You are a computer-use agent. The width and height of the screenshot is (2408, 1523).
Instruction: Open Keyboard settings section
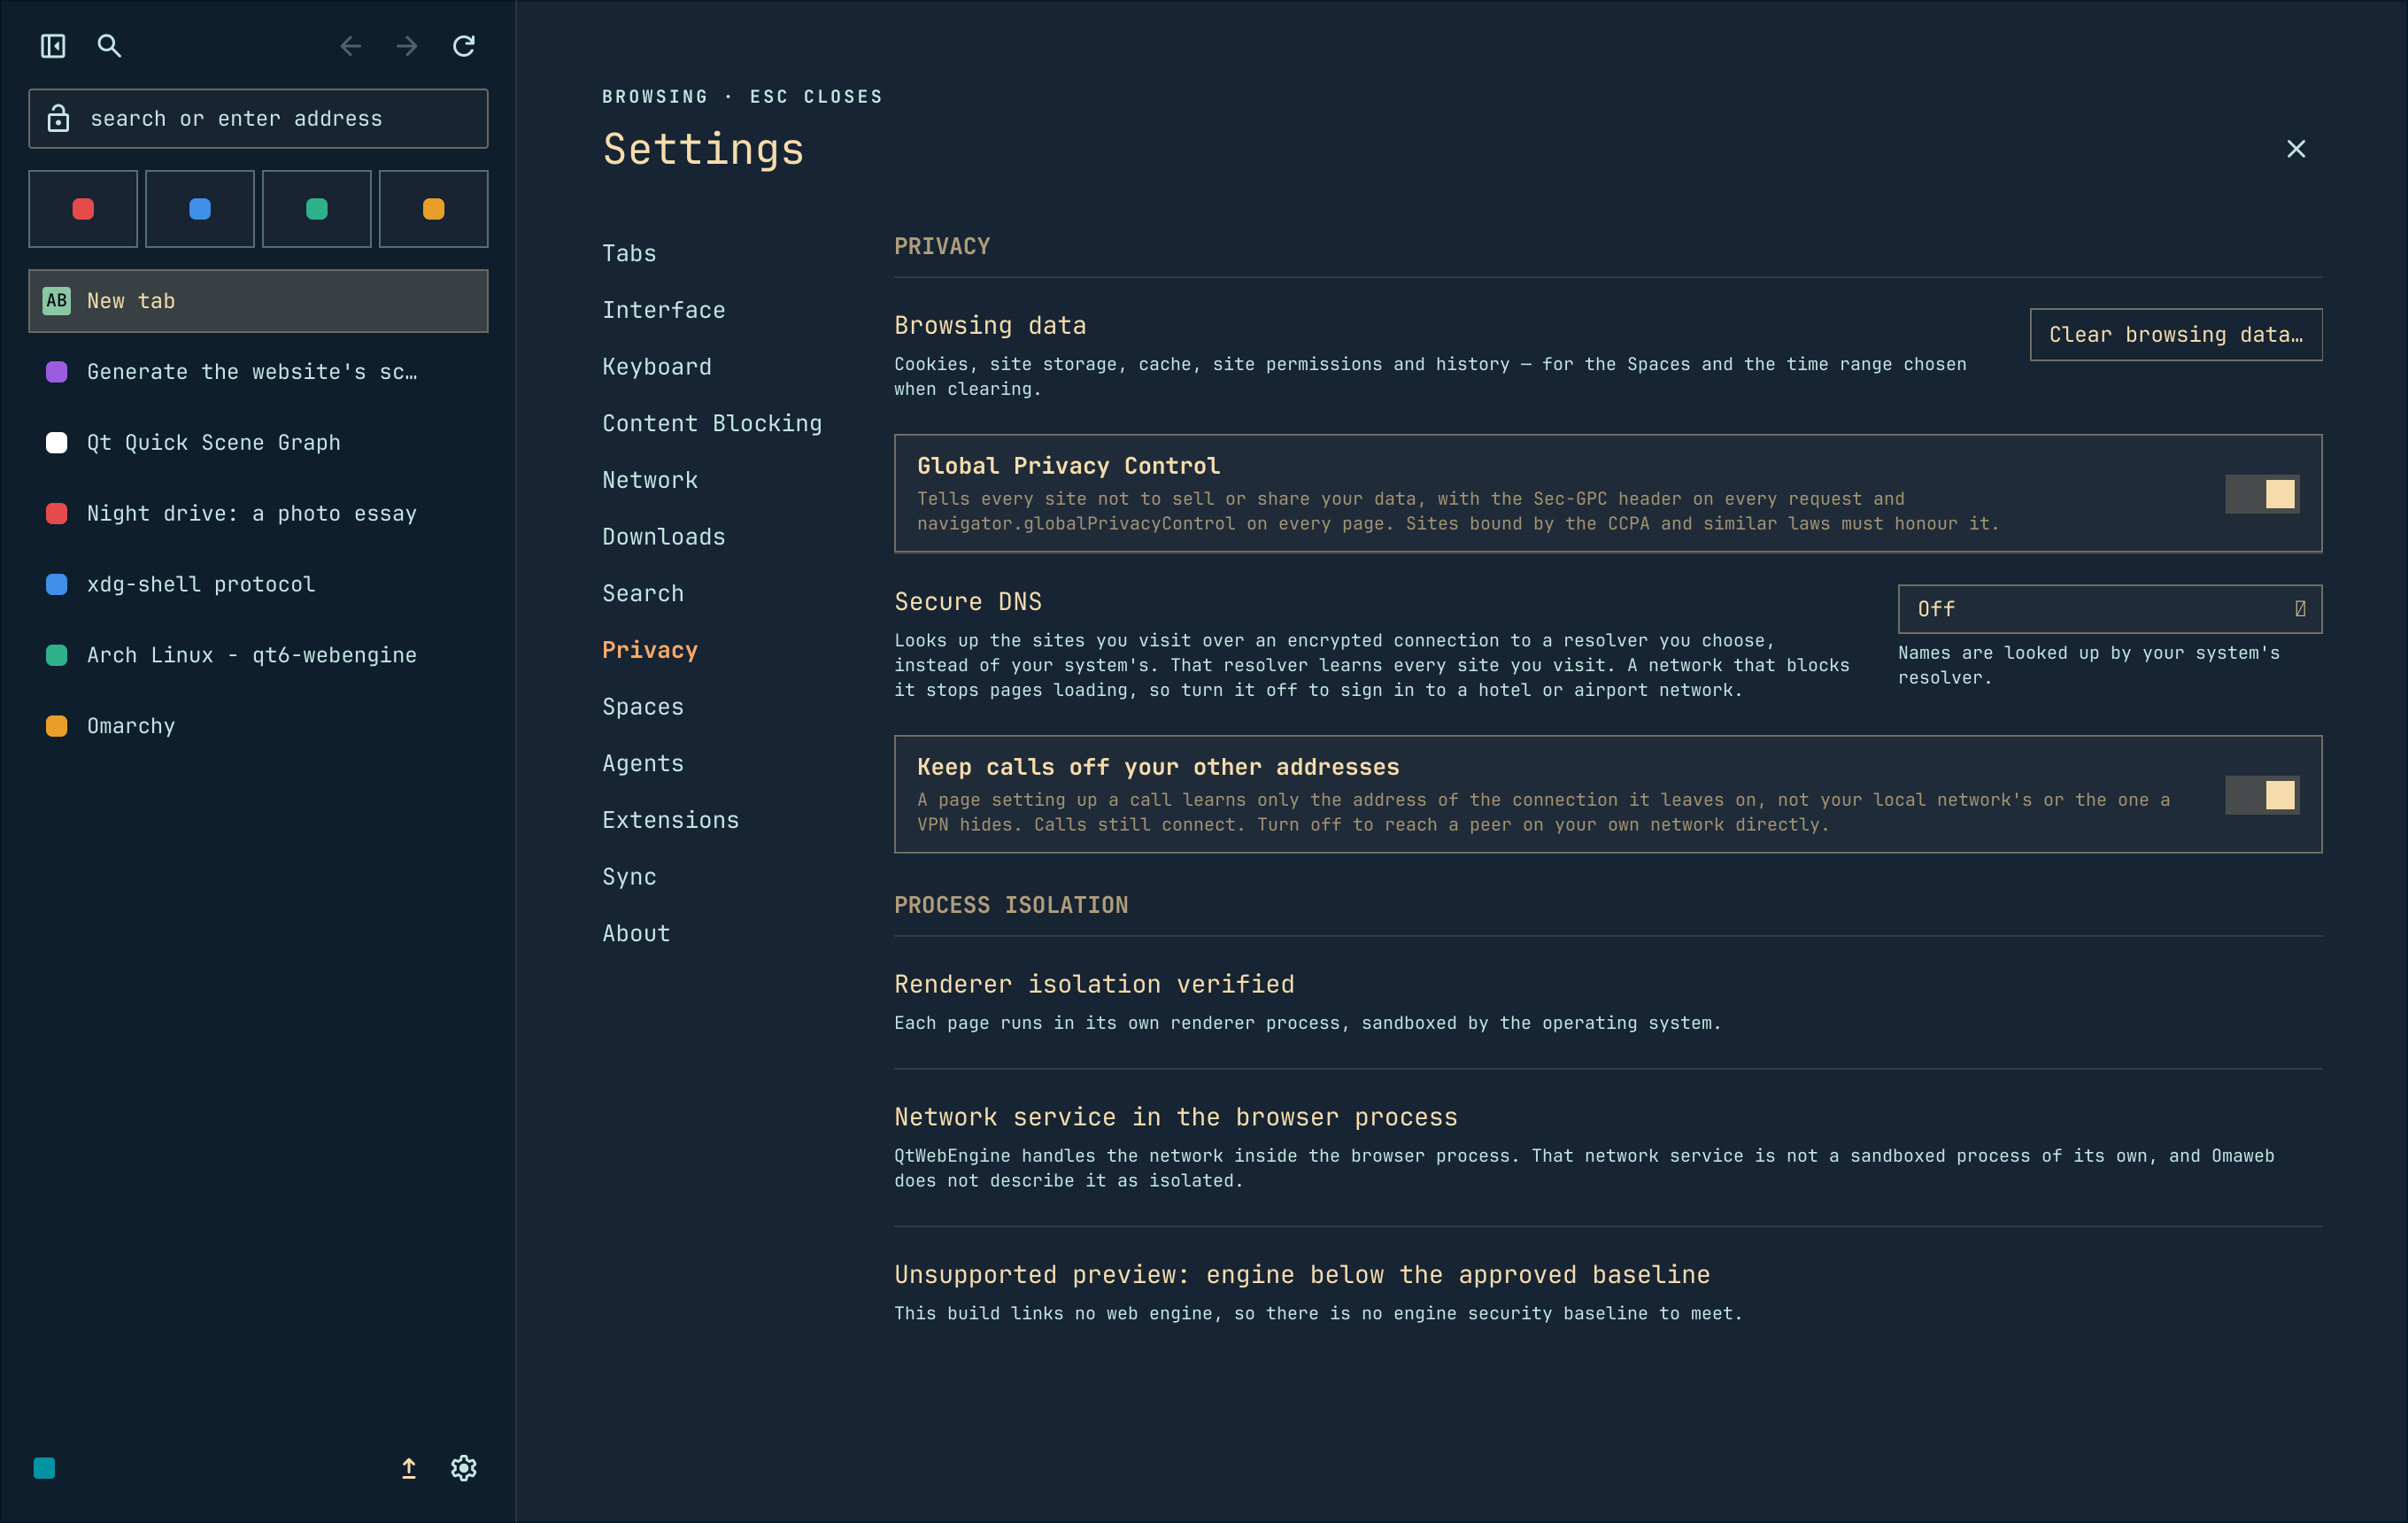click(657, 367)
